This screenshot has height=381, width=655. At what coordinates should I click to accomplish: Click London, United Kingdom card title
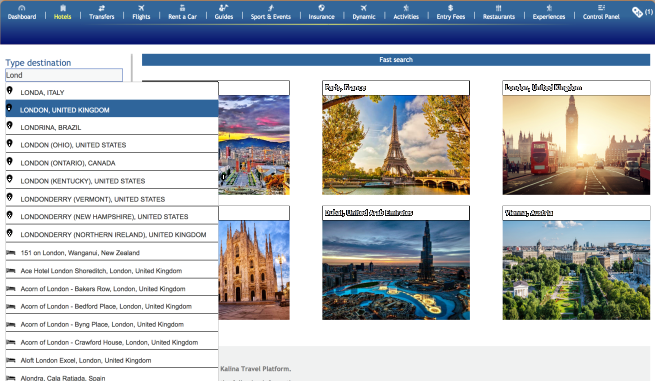[x=543, y=87]
